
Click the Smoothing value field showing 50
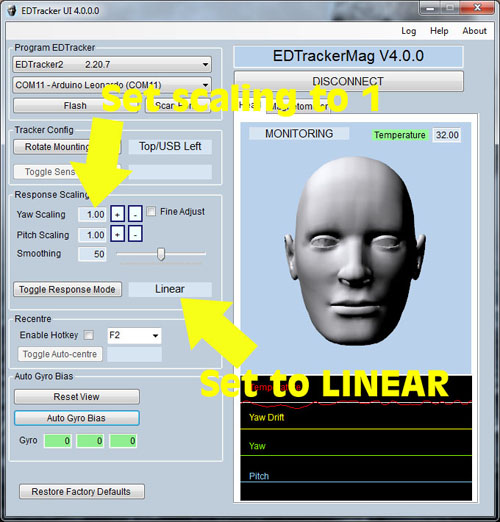[x=92, y=254]
